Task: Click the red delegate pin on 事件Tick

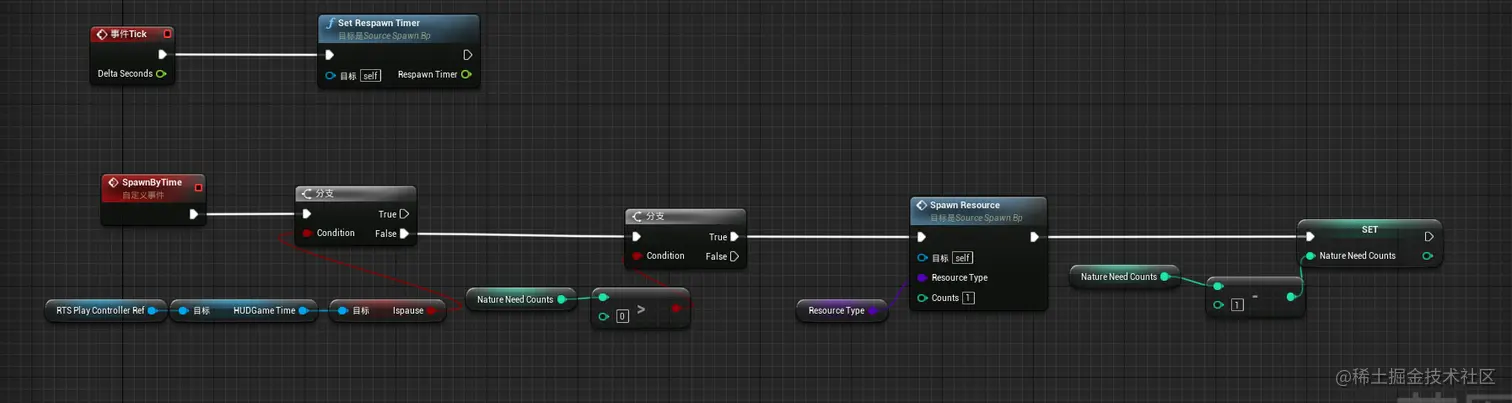Action: coord(167,34)
